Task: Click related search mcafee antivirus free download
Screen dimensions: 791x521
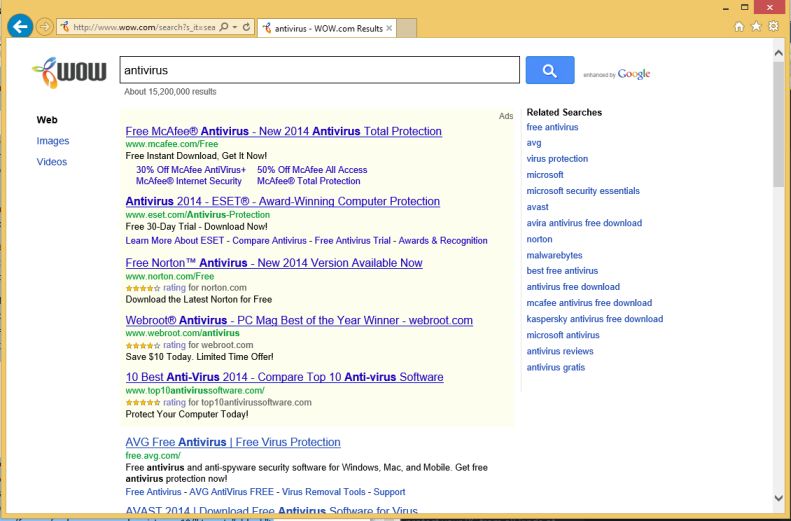Action: pos(589,303)
